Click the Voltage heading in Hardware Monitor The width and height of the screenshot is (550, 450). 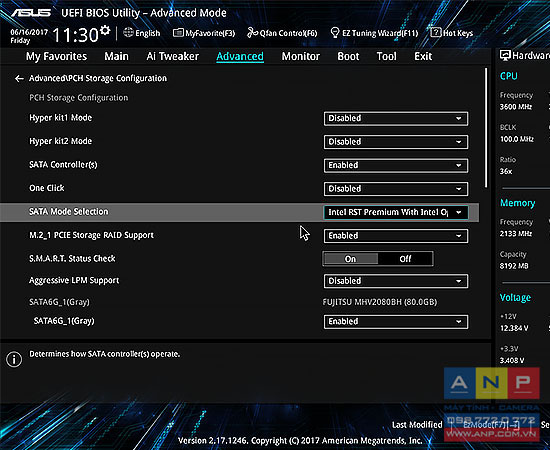[515, 298]
